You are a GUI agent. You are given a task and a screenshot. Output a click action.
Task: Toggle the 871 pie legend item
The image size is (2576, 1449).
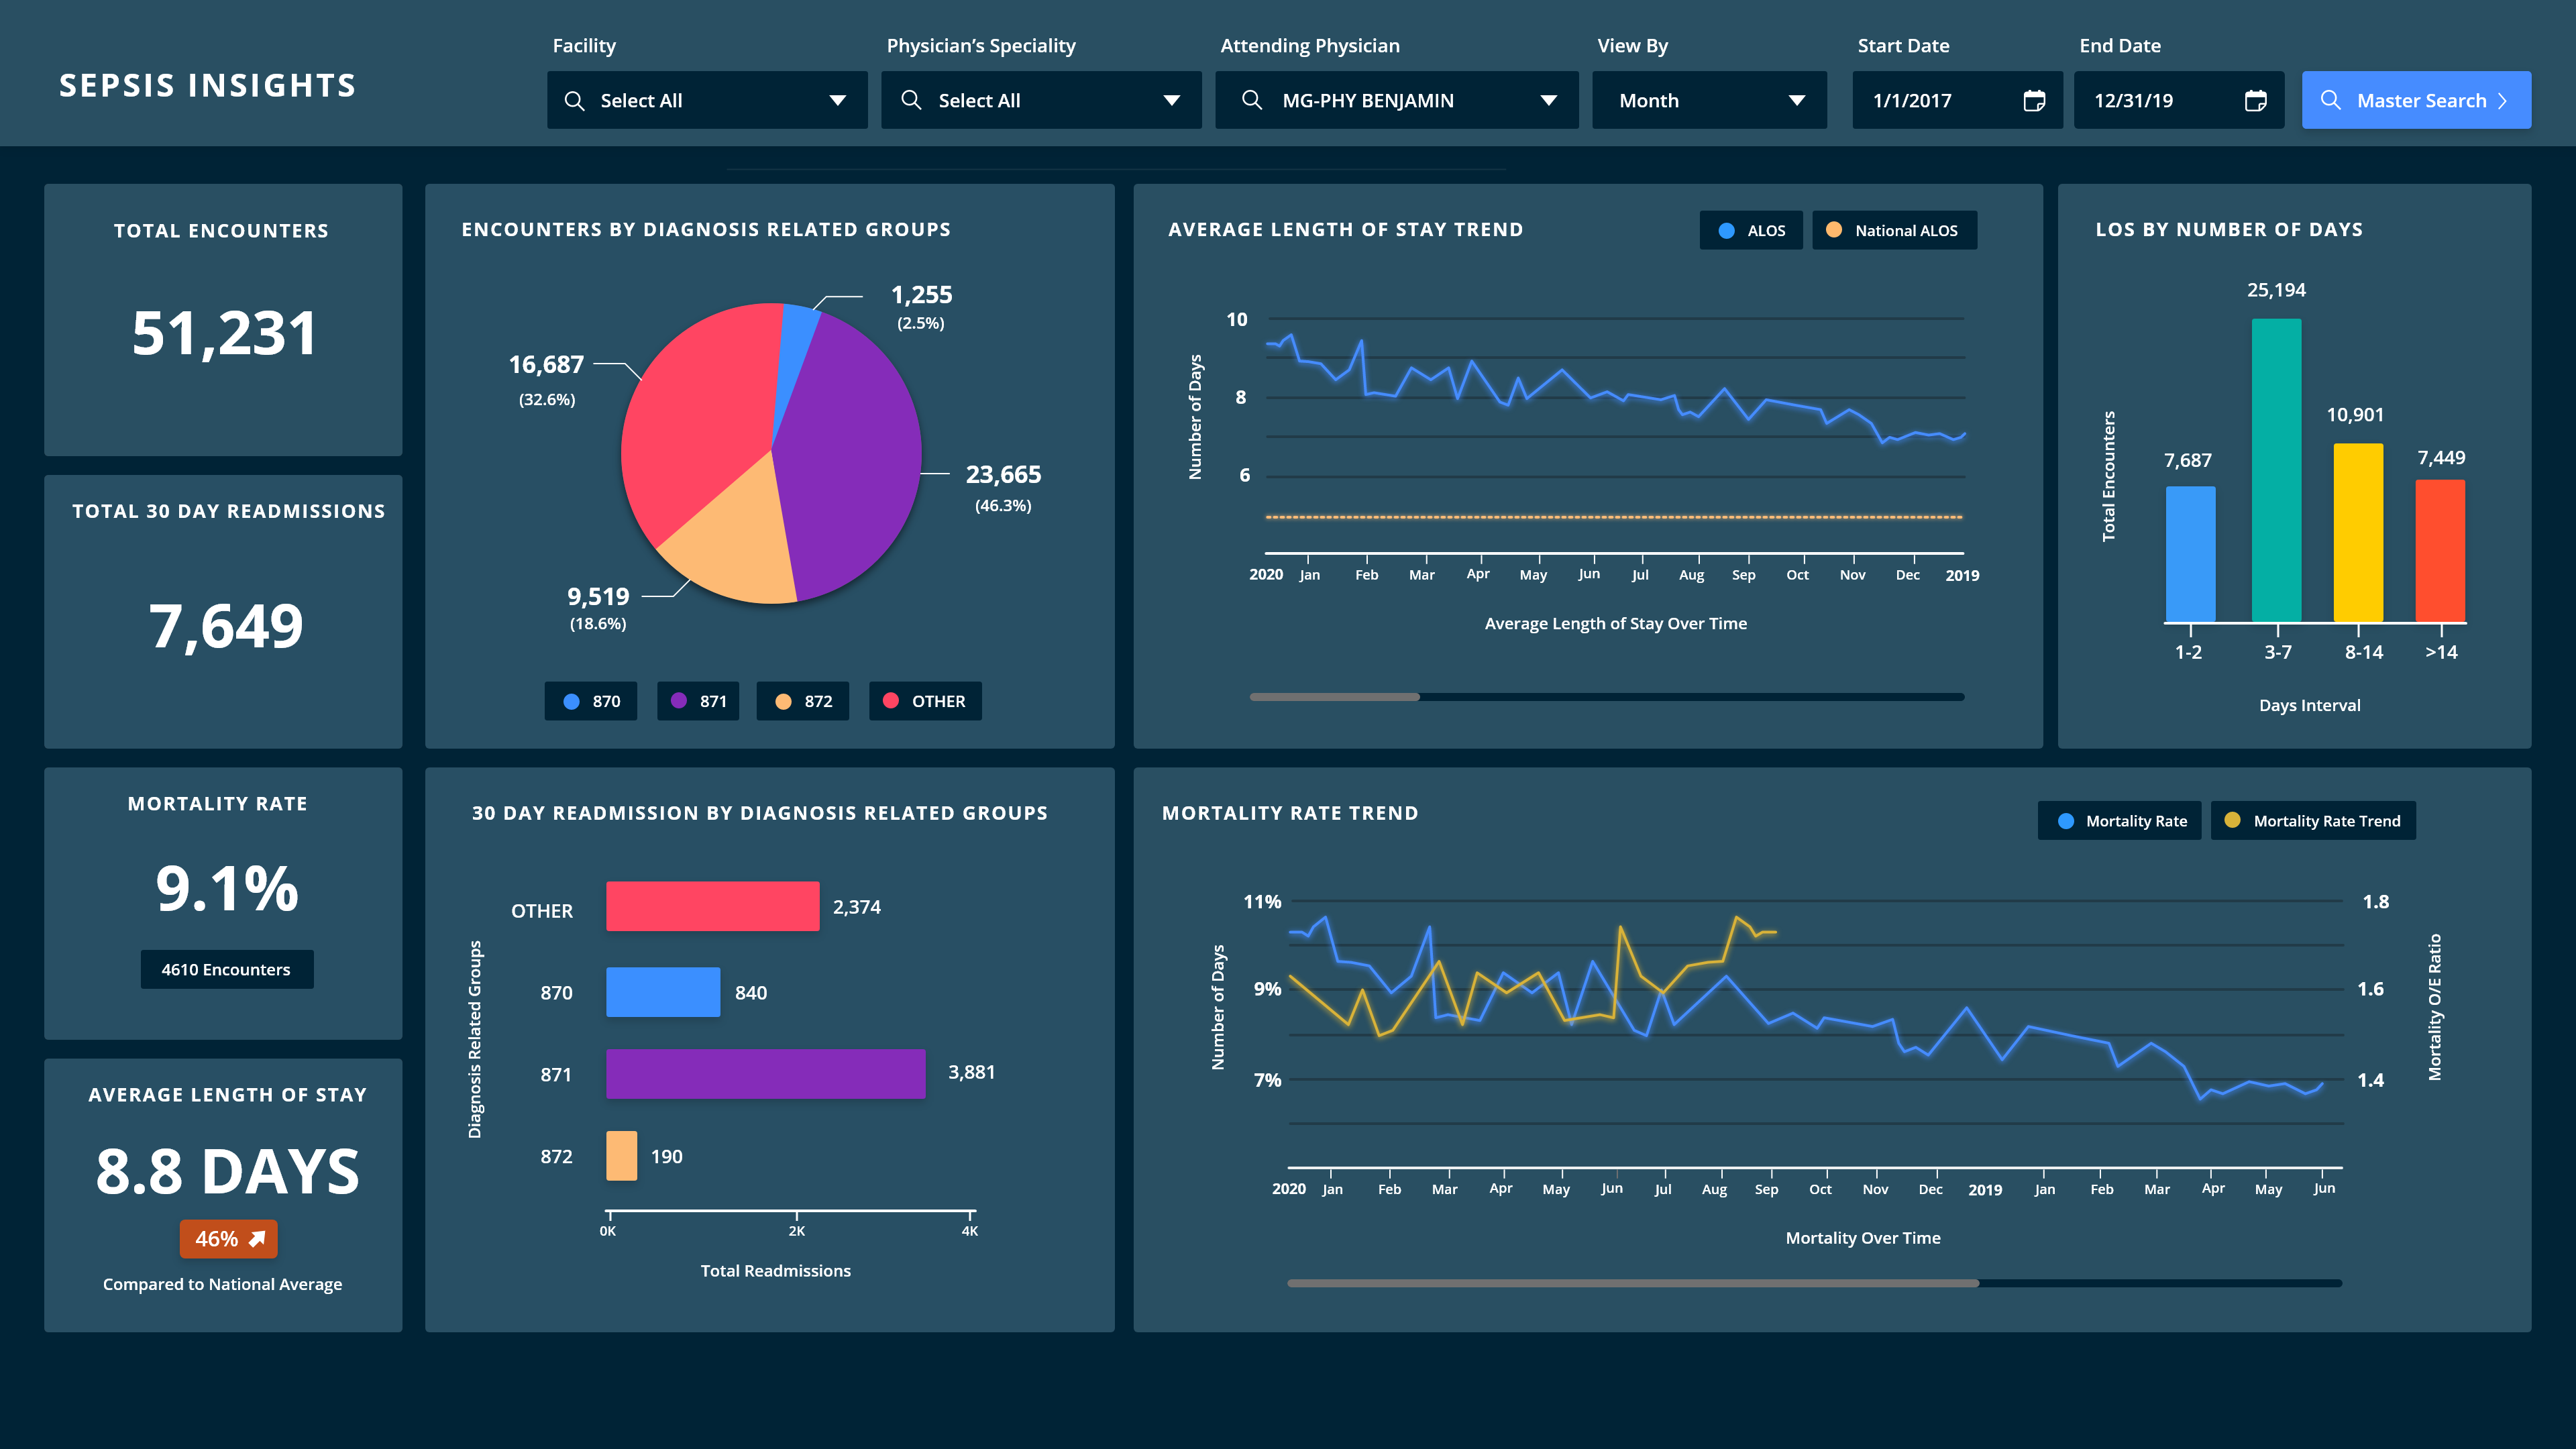click(698, 701)
